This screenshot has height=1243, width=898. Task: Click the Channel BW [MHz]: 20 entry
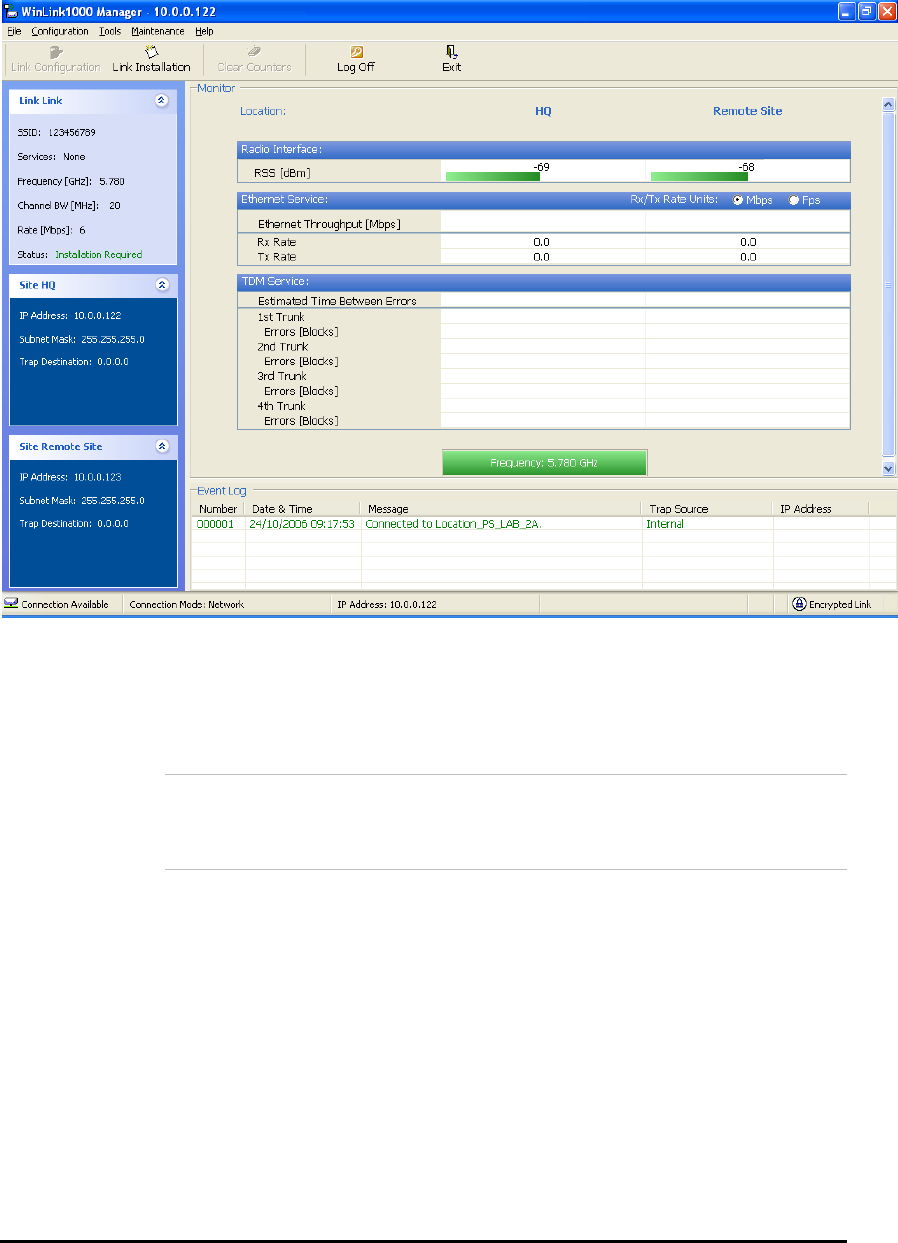pos(69,206)
